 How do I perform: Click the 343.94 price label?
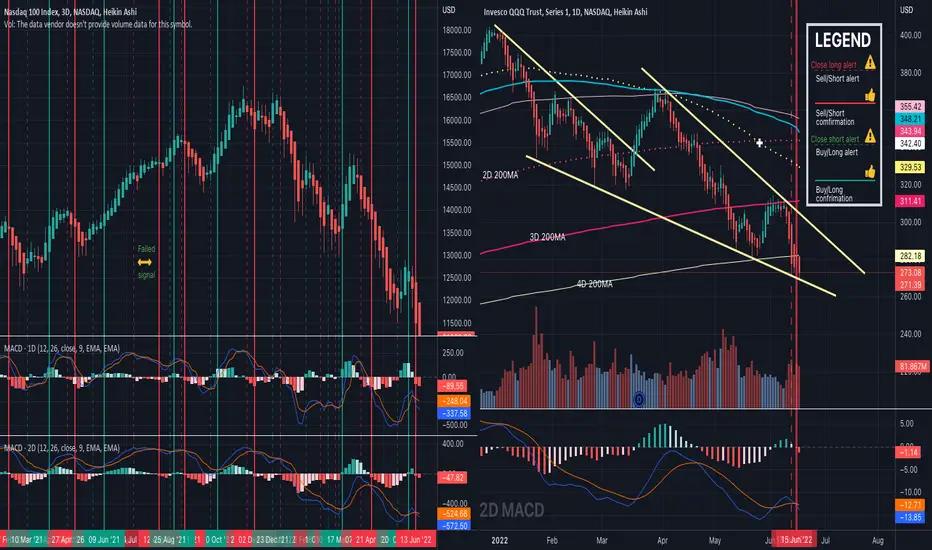[x=910, y=131]
